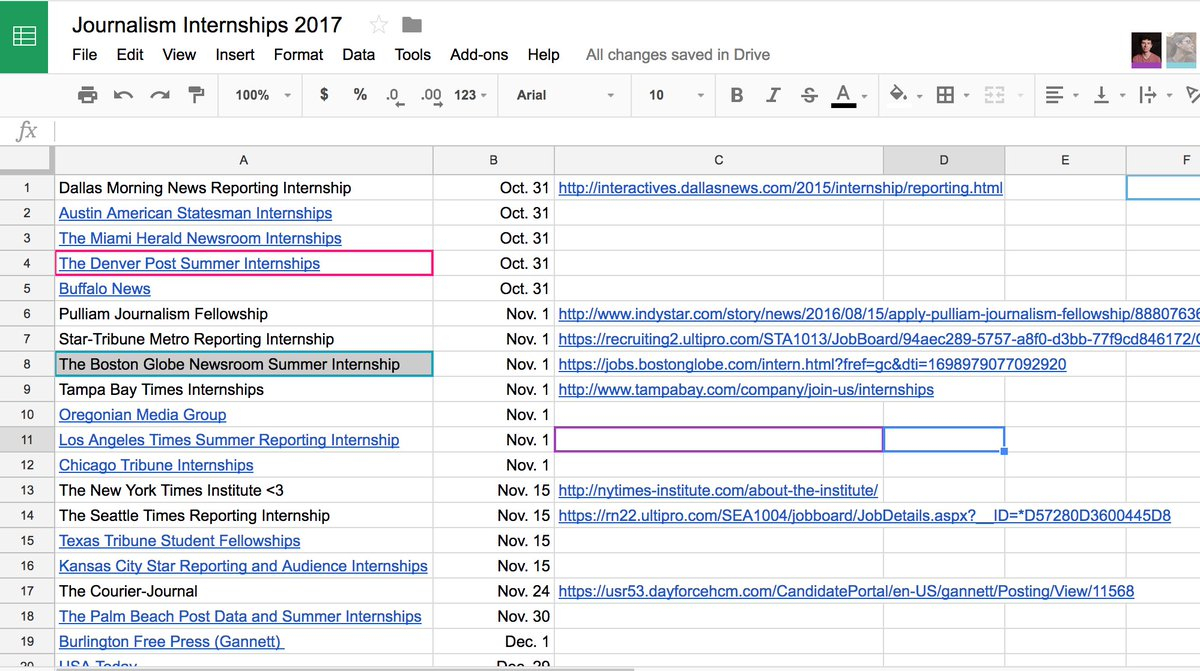Click the merge cells icon
Viewport: 1200px width, 671px height.
(x=994, y=95)
